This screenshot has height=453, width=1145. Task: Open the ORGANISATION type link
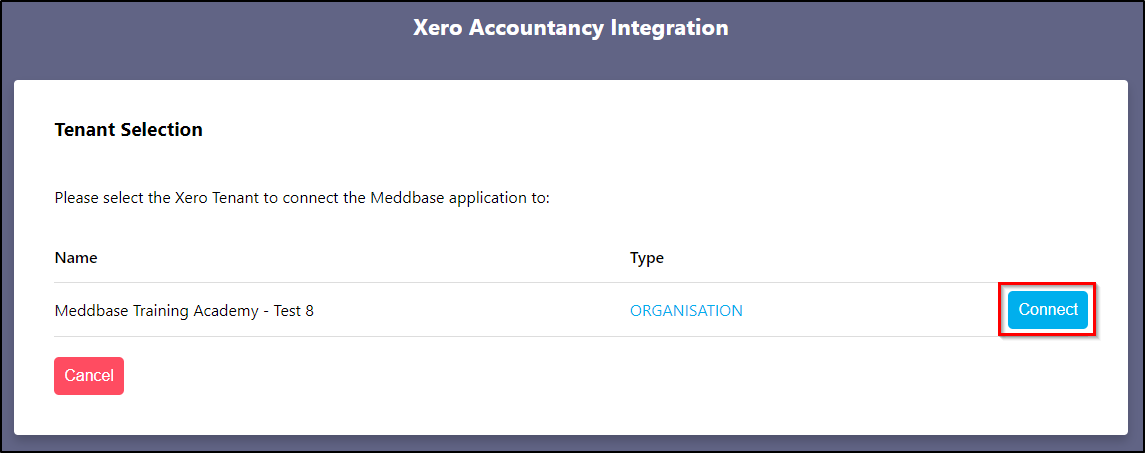(686, 311)
